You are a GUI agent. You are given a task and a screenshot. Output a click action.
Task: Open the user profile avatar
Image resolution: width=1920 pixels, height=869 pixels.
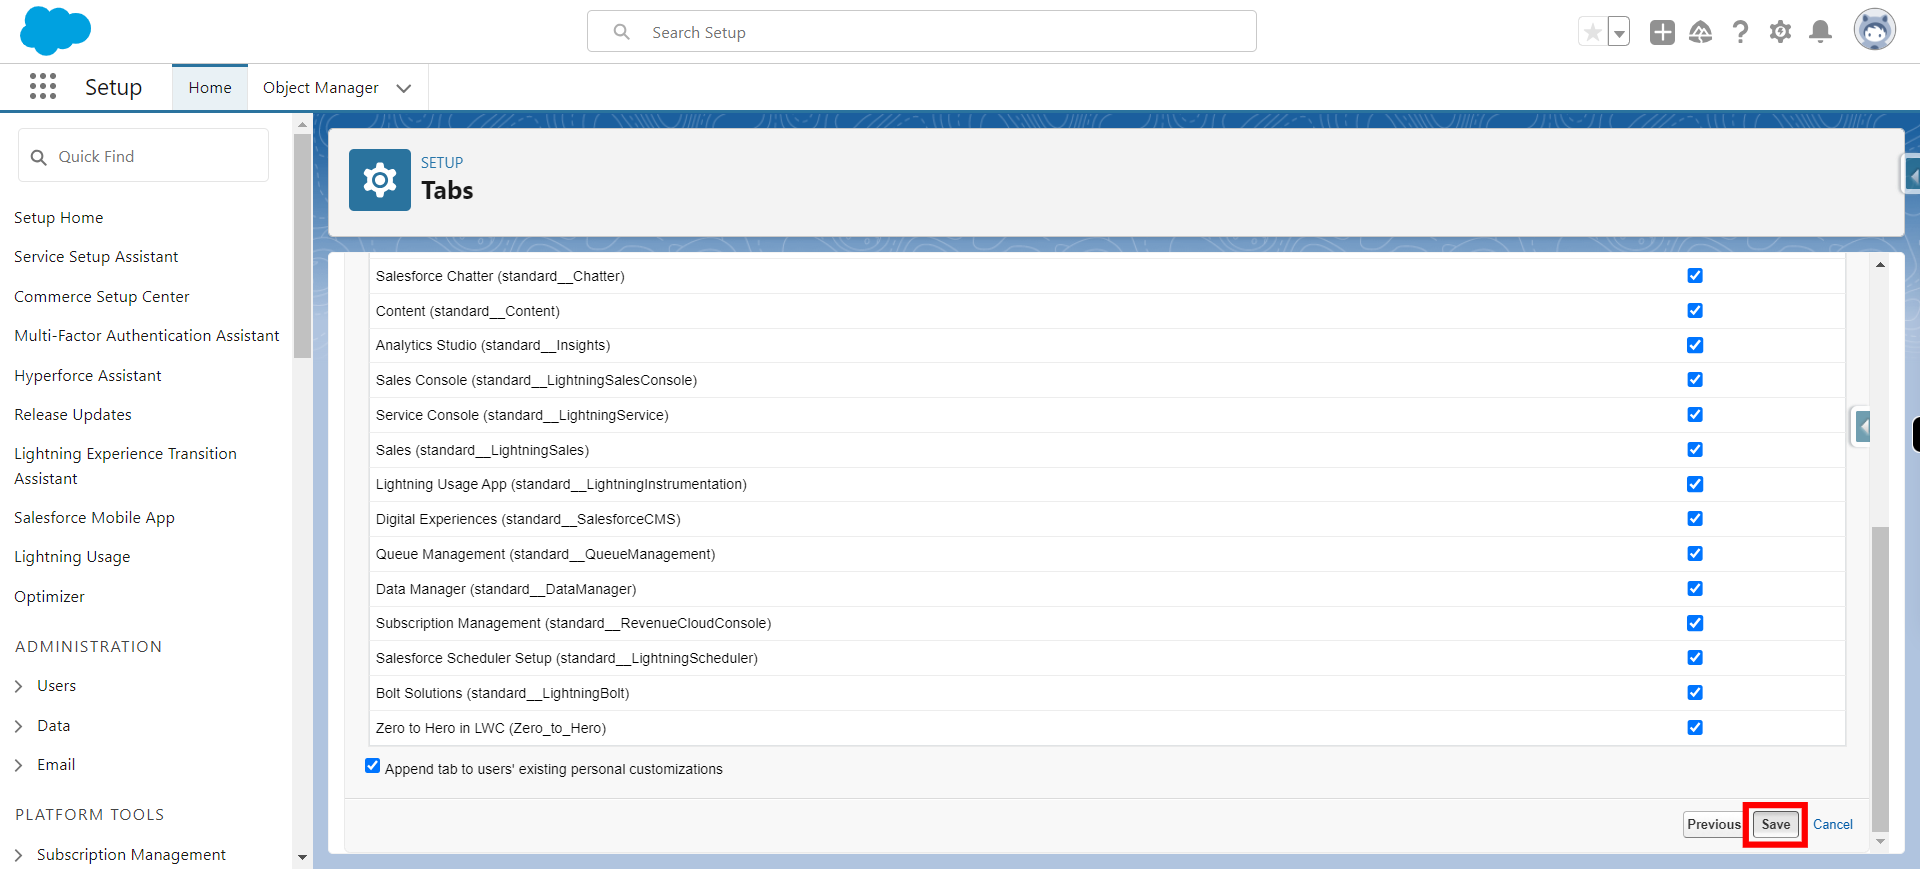(1874, 30)
